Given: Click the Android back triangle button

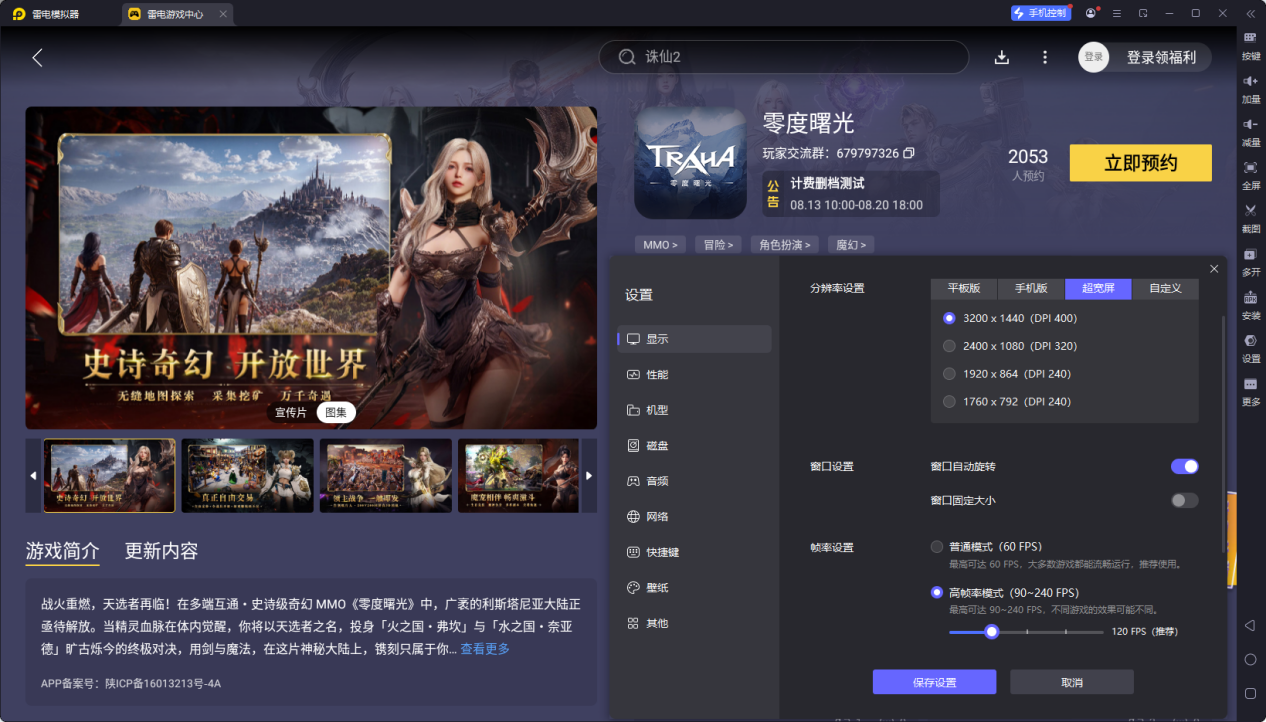Looking at the screenshot, I should (1250, 625).
